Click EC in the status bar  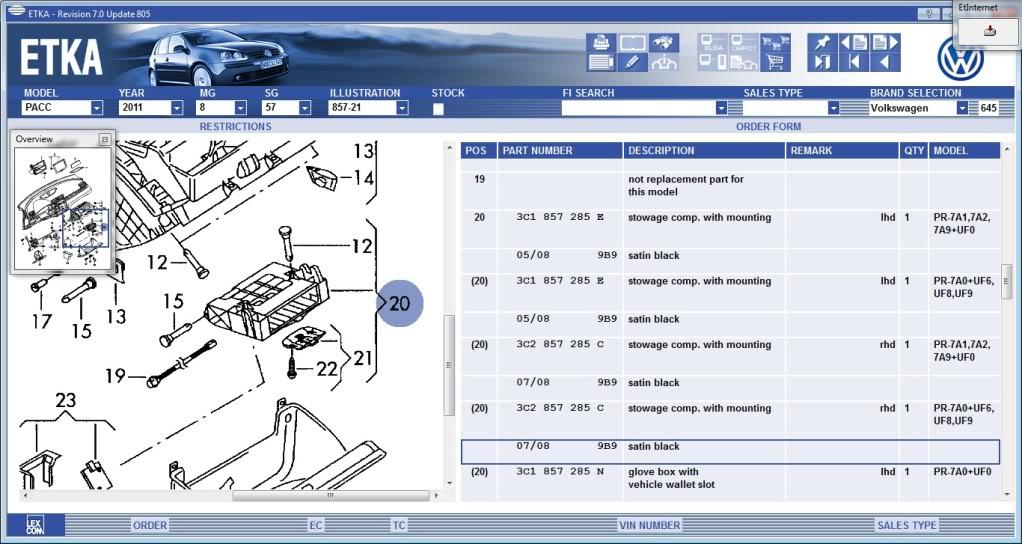[316, 525]
